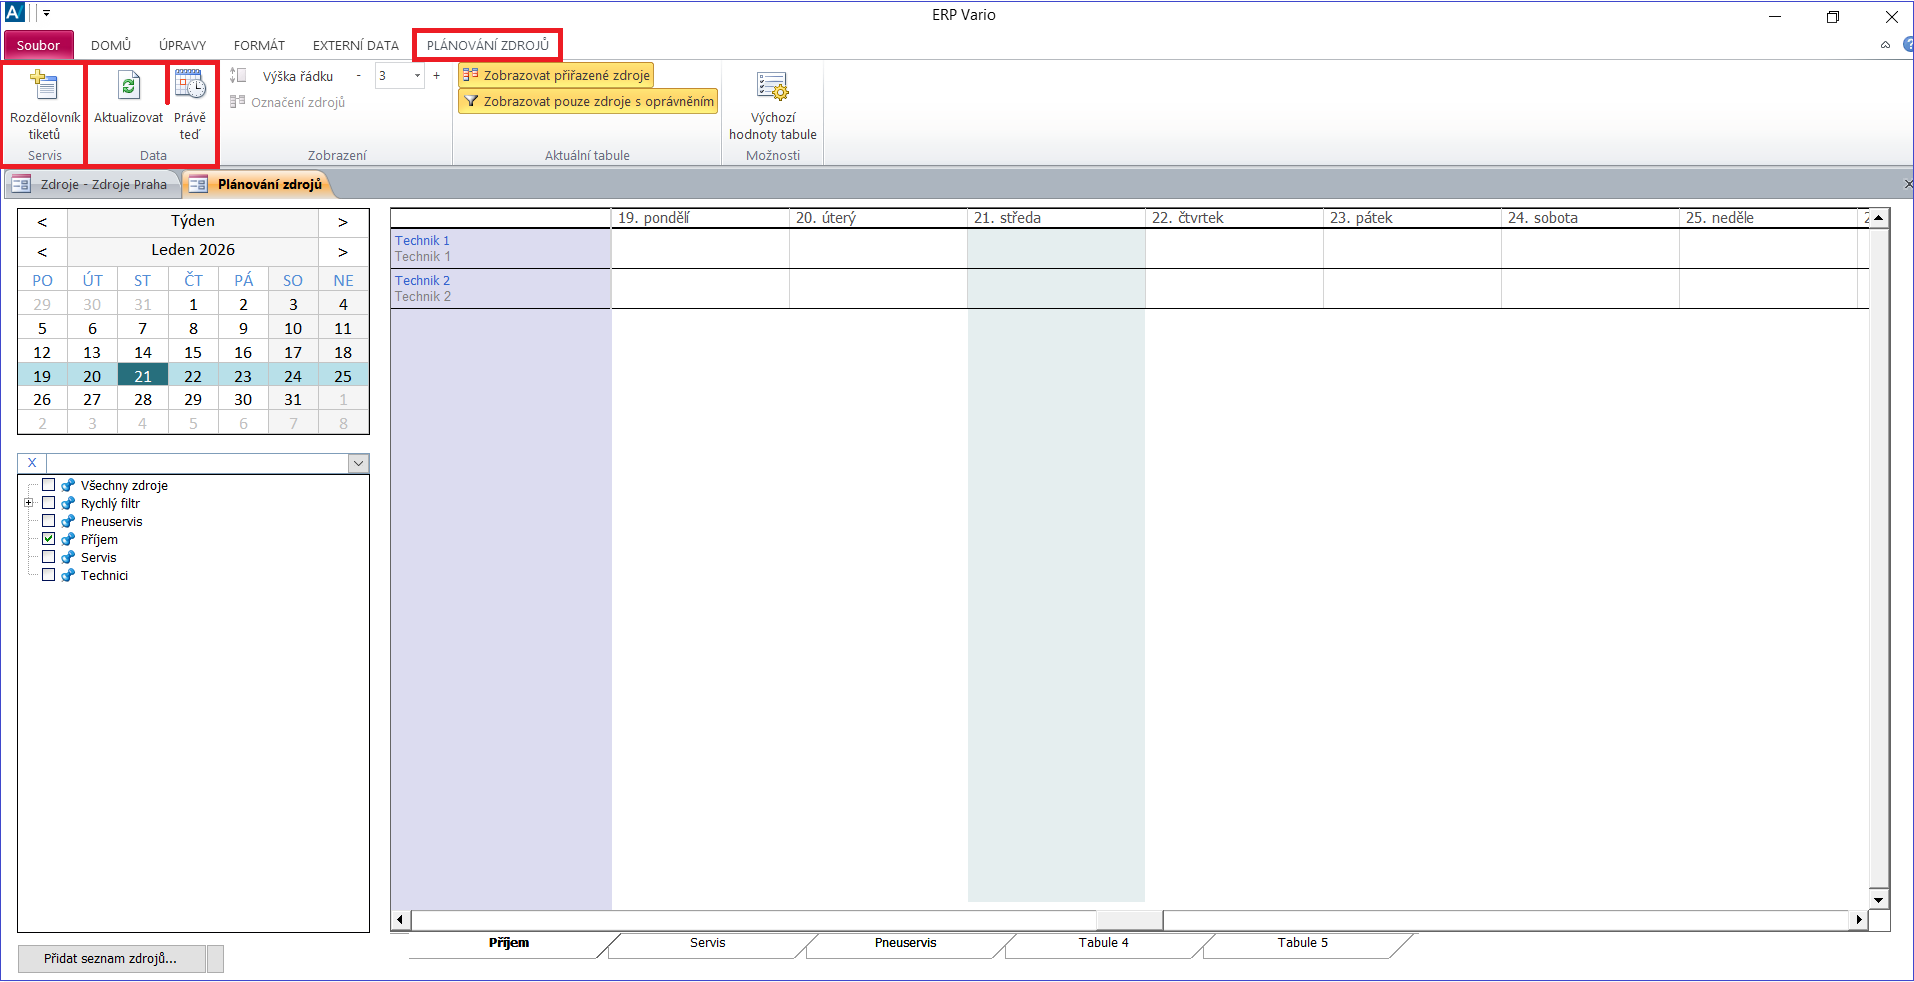Enable the Technici checkbox
Viewport: 1914px width, 982px height.
click(48, 575)
